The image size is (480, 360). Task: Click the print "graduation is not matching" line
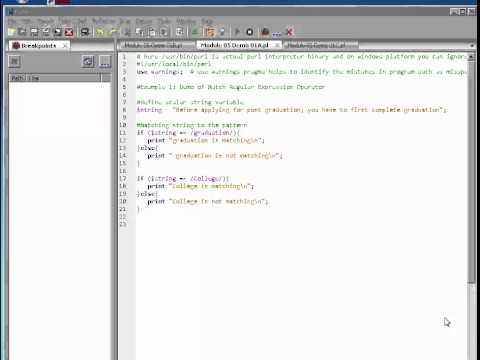(215, 156)
